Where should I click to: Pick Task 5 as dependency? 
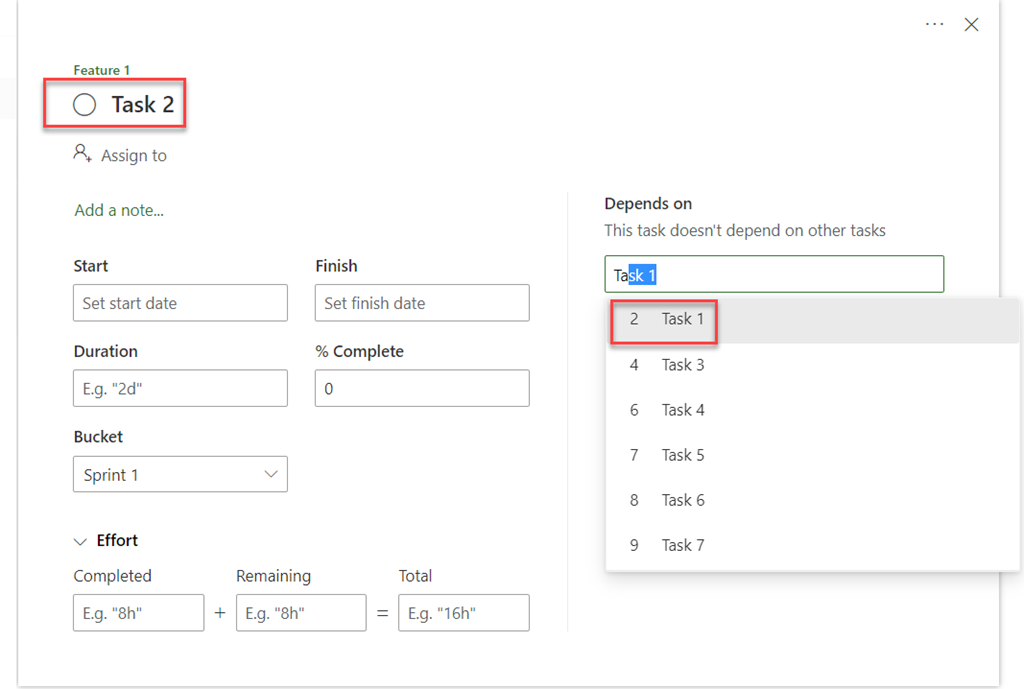(683, 455)
